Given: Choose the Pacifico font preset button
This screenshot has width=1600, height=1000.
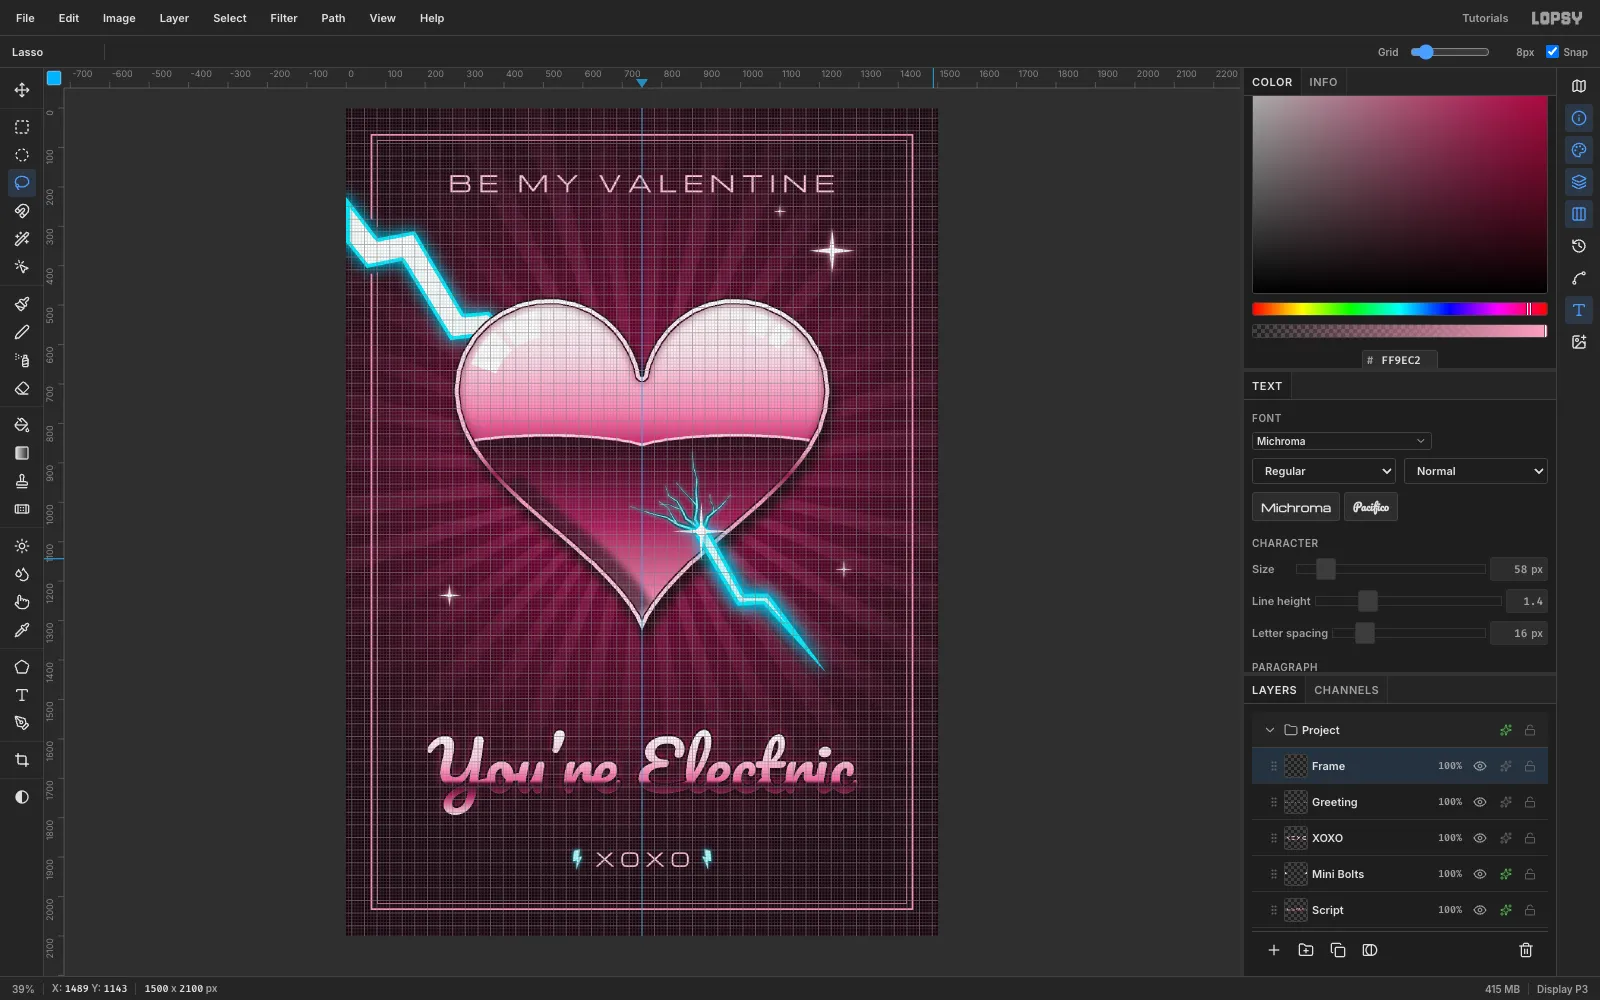Looking at the screenshot, I should (1371, 507).
